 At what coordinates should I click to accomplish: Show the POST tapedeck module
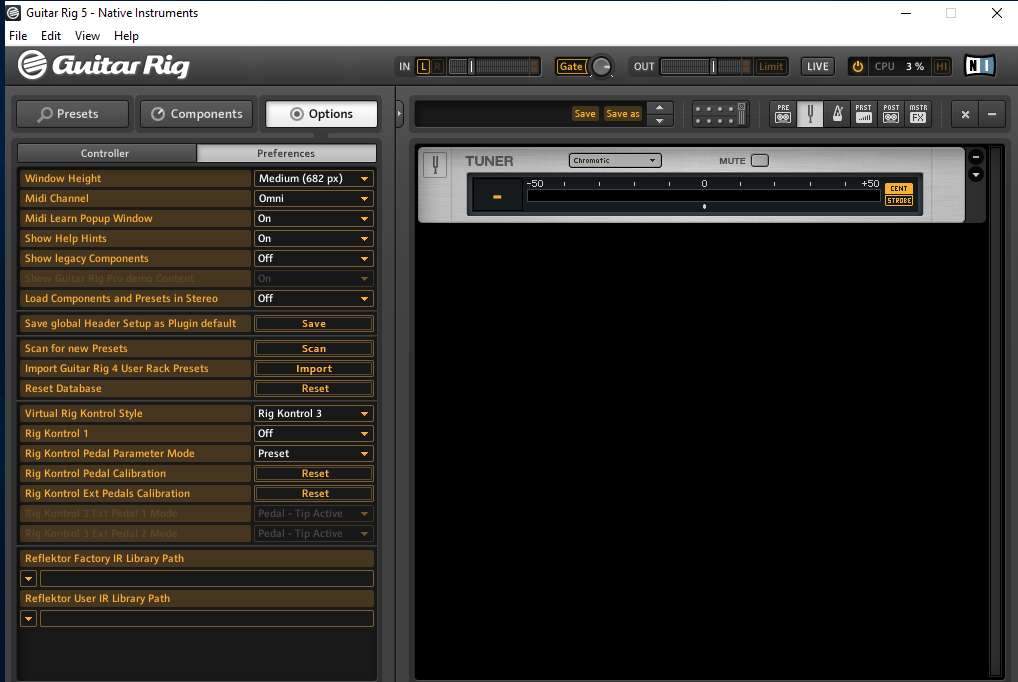(x=890, y=114)
